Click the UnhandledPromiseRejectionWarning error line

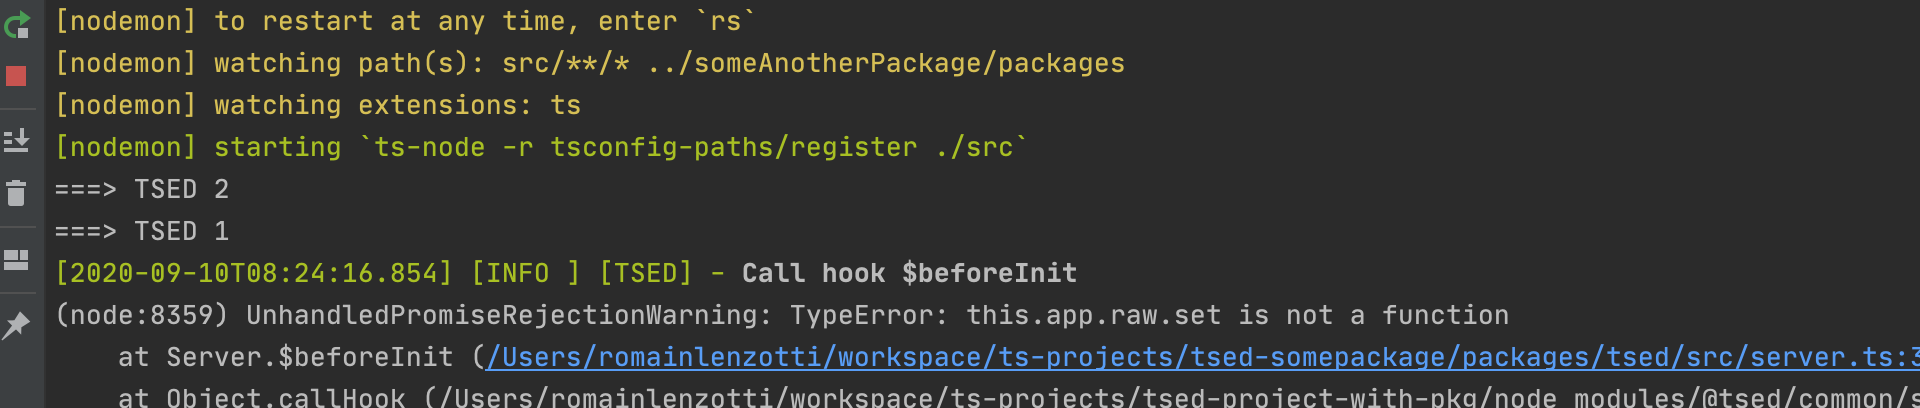point(782,315)
